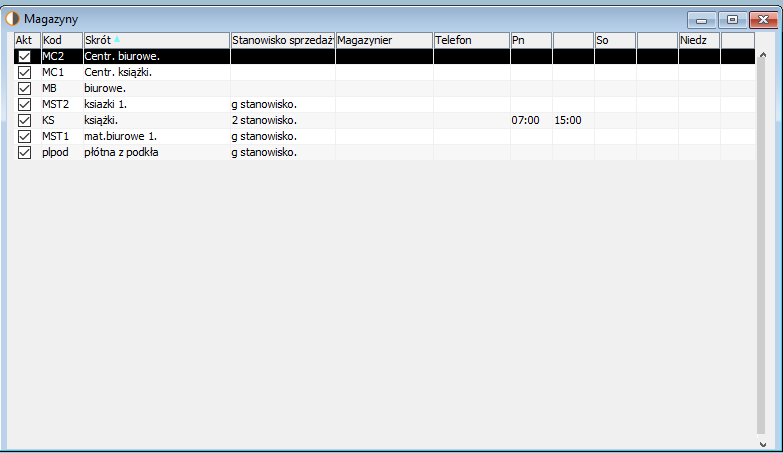The width and height of the screenshot is (783, 453).
Task: Toggle Akt checkbox in KS row
Action: click(x=24, y=120)
